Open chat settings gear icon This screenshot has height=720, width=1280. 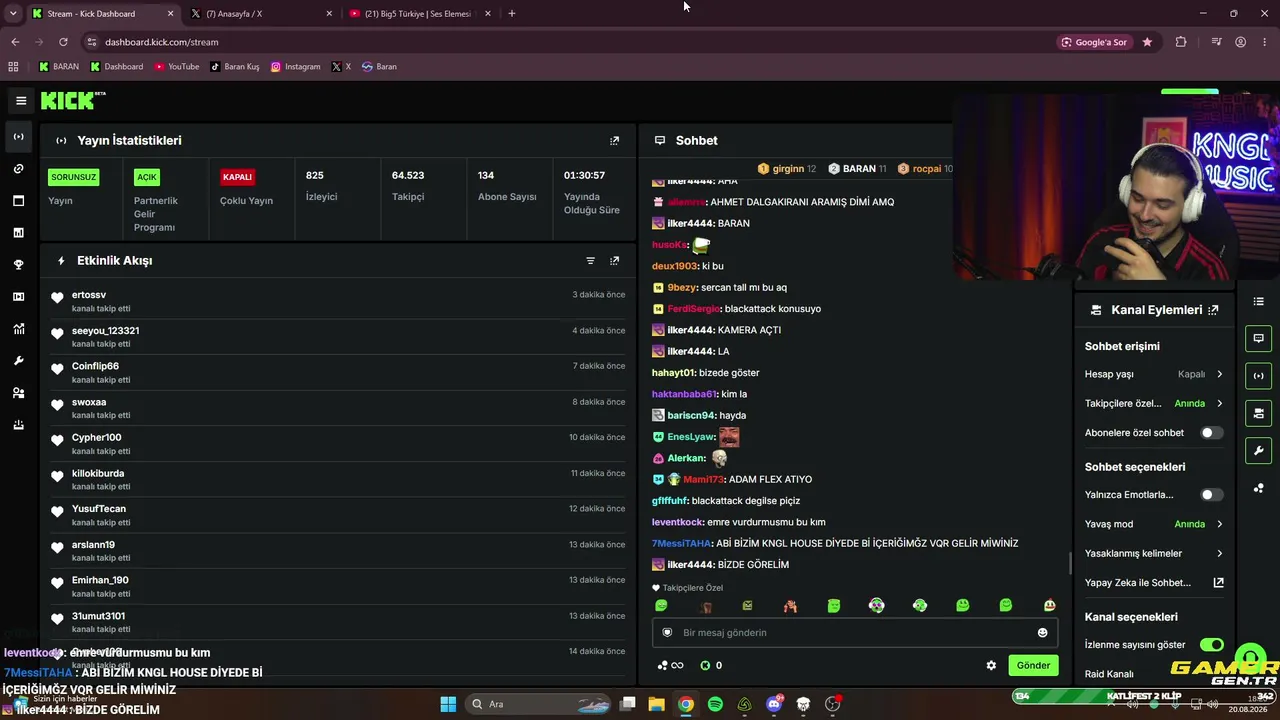tap(991, 666)
